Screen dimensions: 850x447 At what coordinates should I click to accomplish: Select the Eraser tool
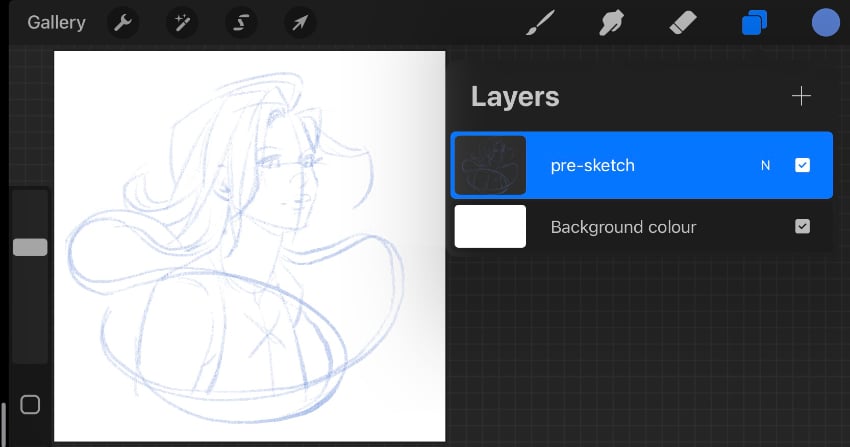(x=683, y=23)
